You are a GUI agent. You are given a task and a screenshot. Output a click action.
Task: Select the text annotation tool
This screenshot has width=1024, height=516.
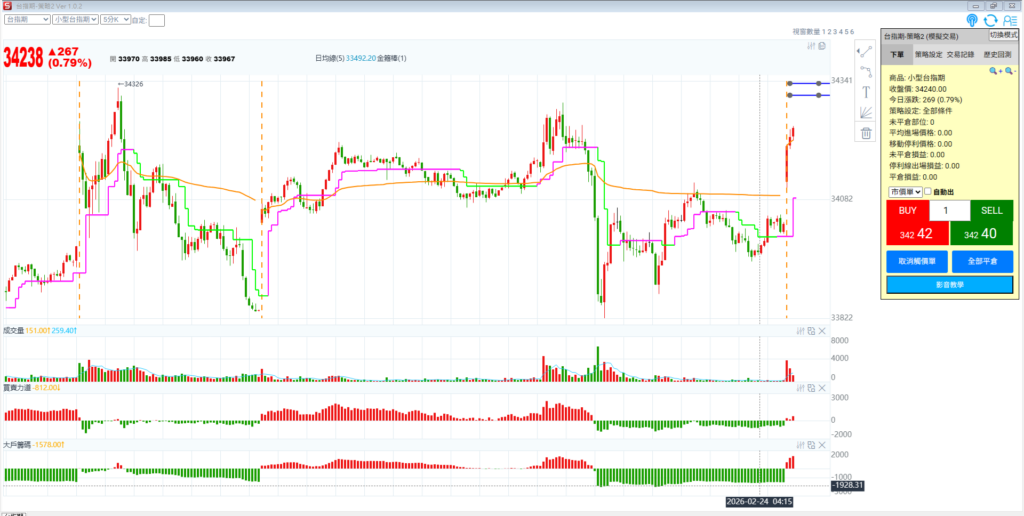[x=866, y=92]
